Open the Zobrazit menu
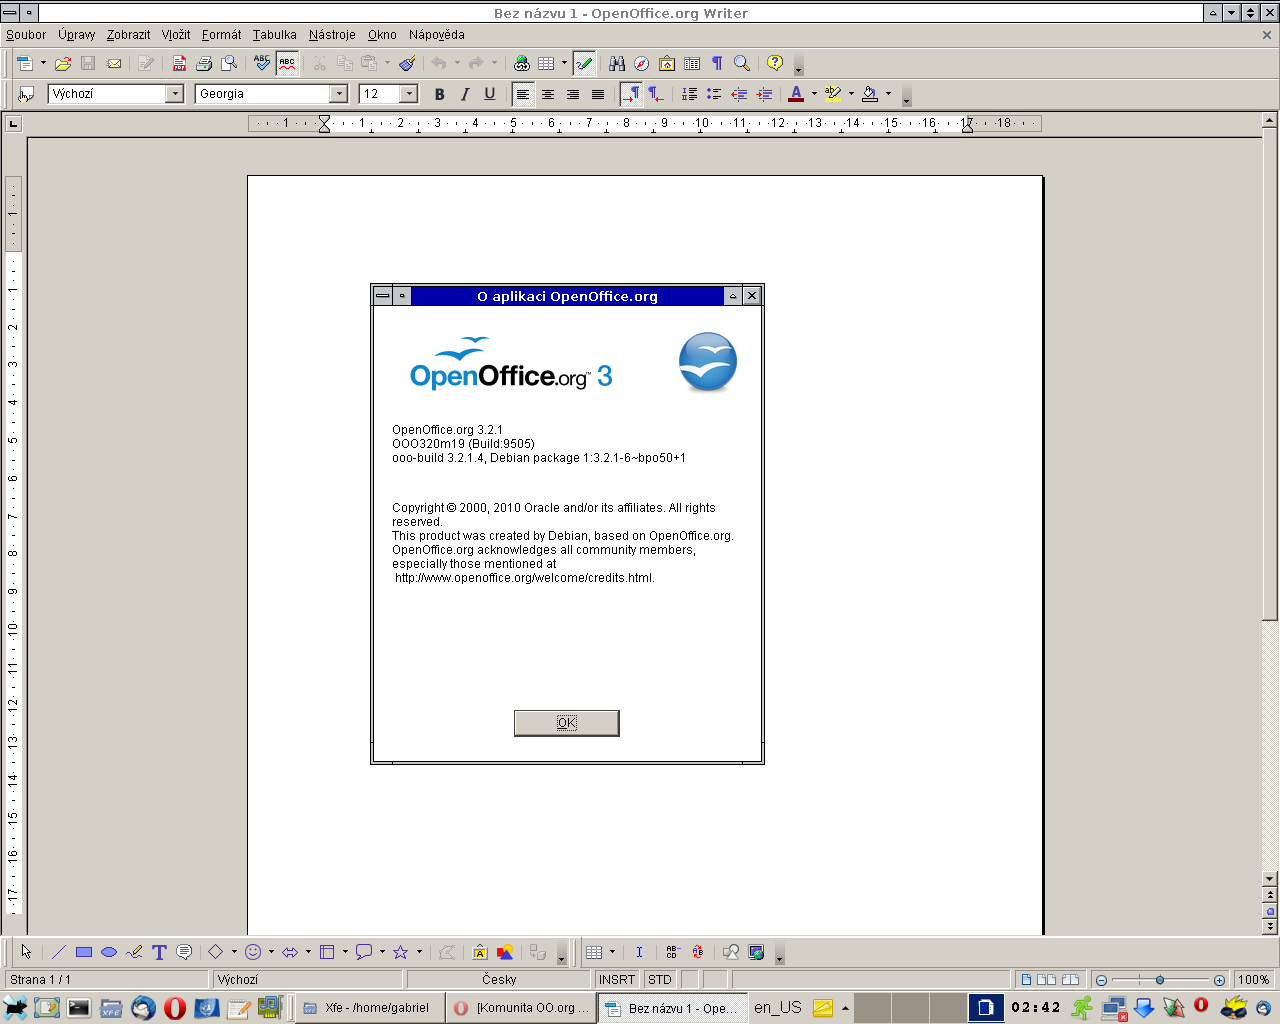 [x=128, y=35]
